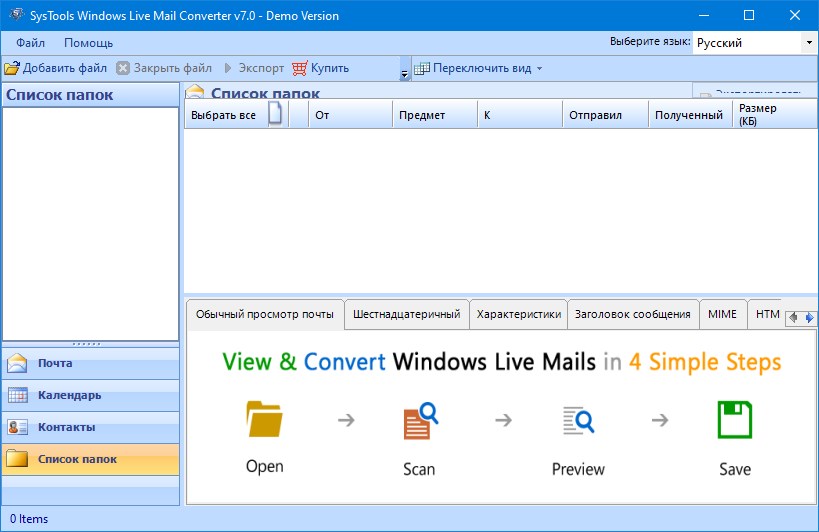The width and height of the screenshot is (819, 532).
Task: Click the sidebar splitter grip dots
Action: tap(87, 344)
